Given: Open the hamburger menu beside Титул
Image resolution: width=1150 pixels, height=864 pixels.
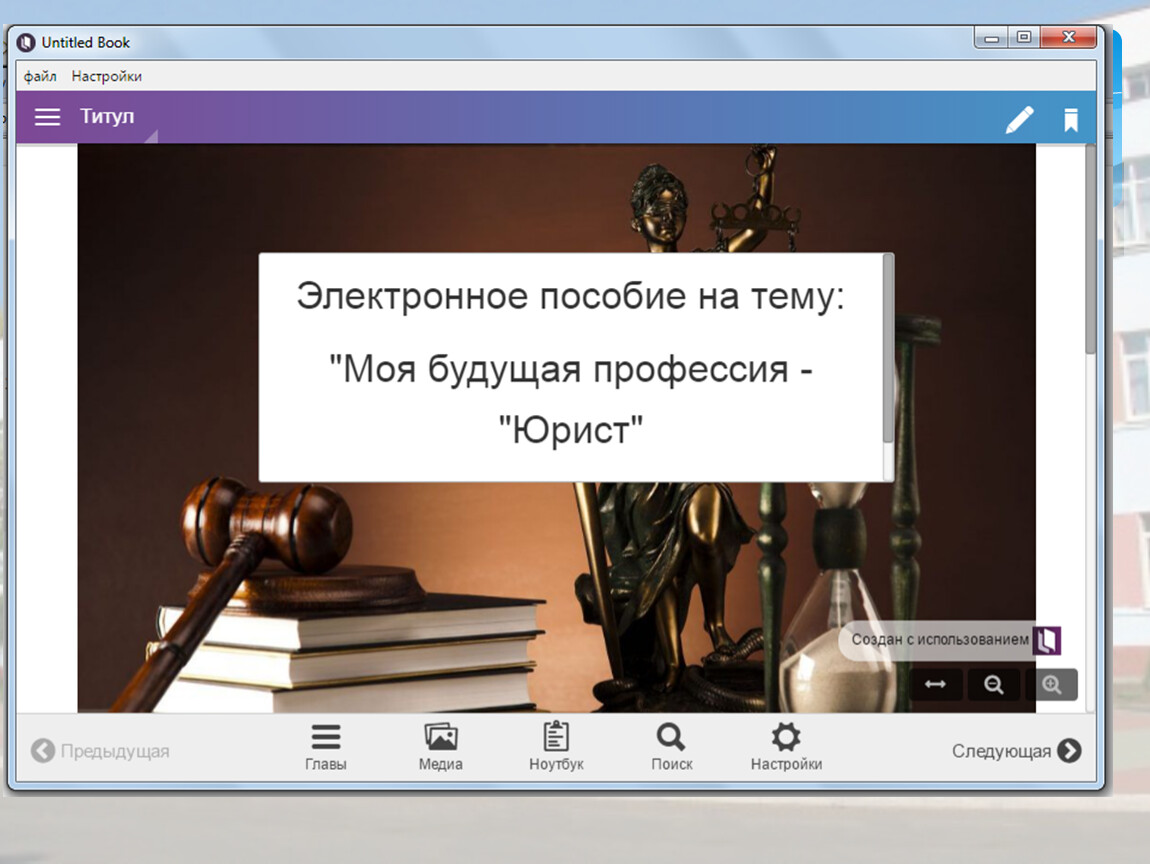Looking at the screenshot, I should [x=48, y=117].
